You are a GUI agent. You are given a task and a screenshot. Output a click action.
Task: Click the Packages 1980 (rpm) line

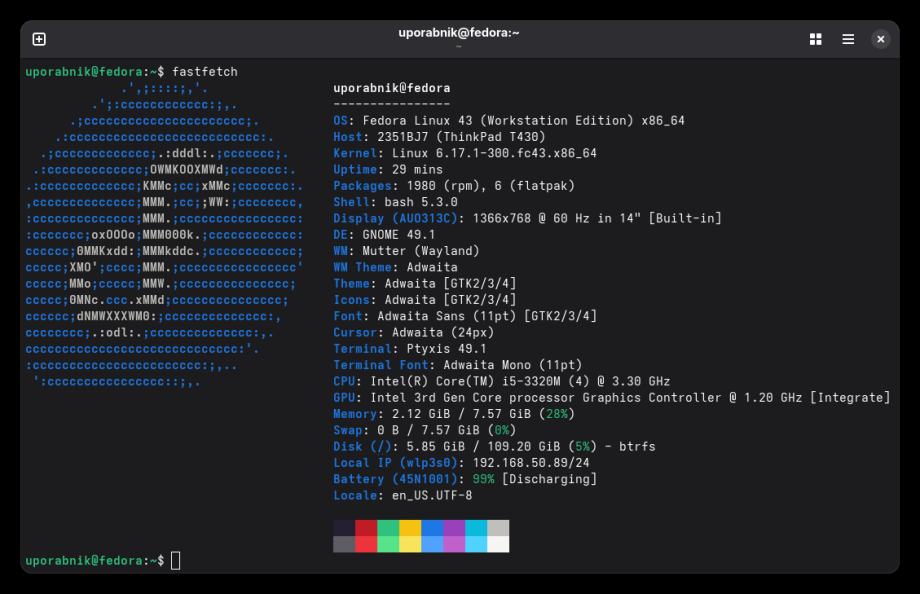click(x=454, y=185)
